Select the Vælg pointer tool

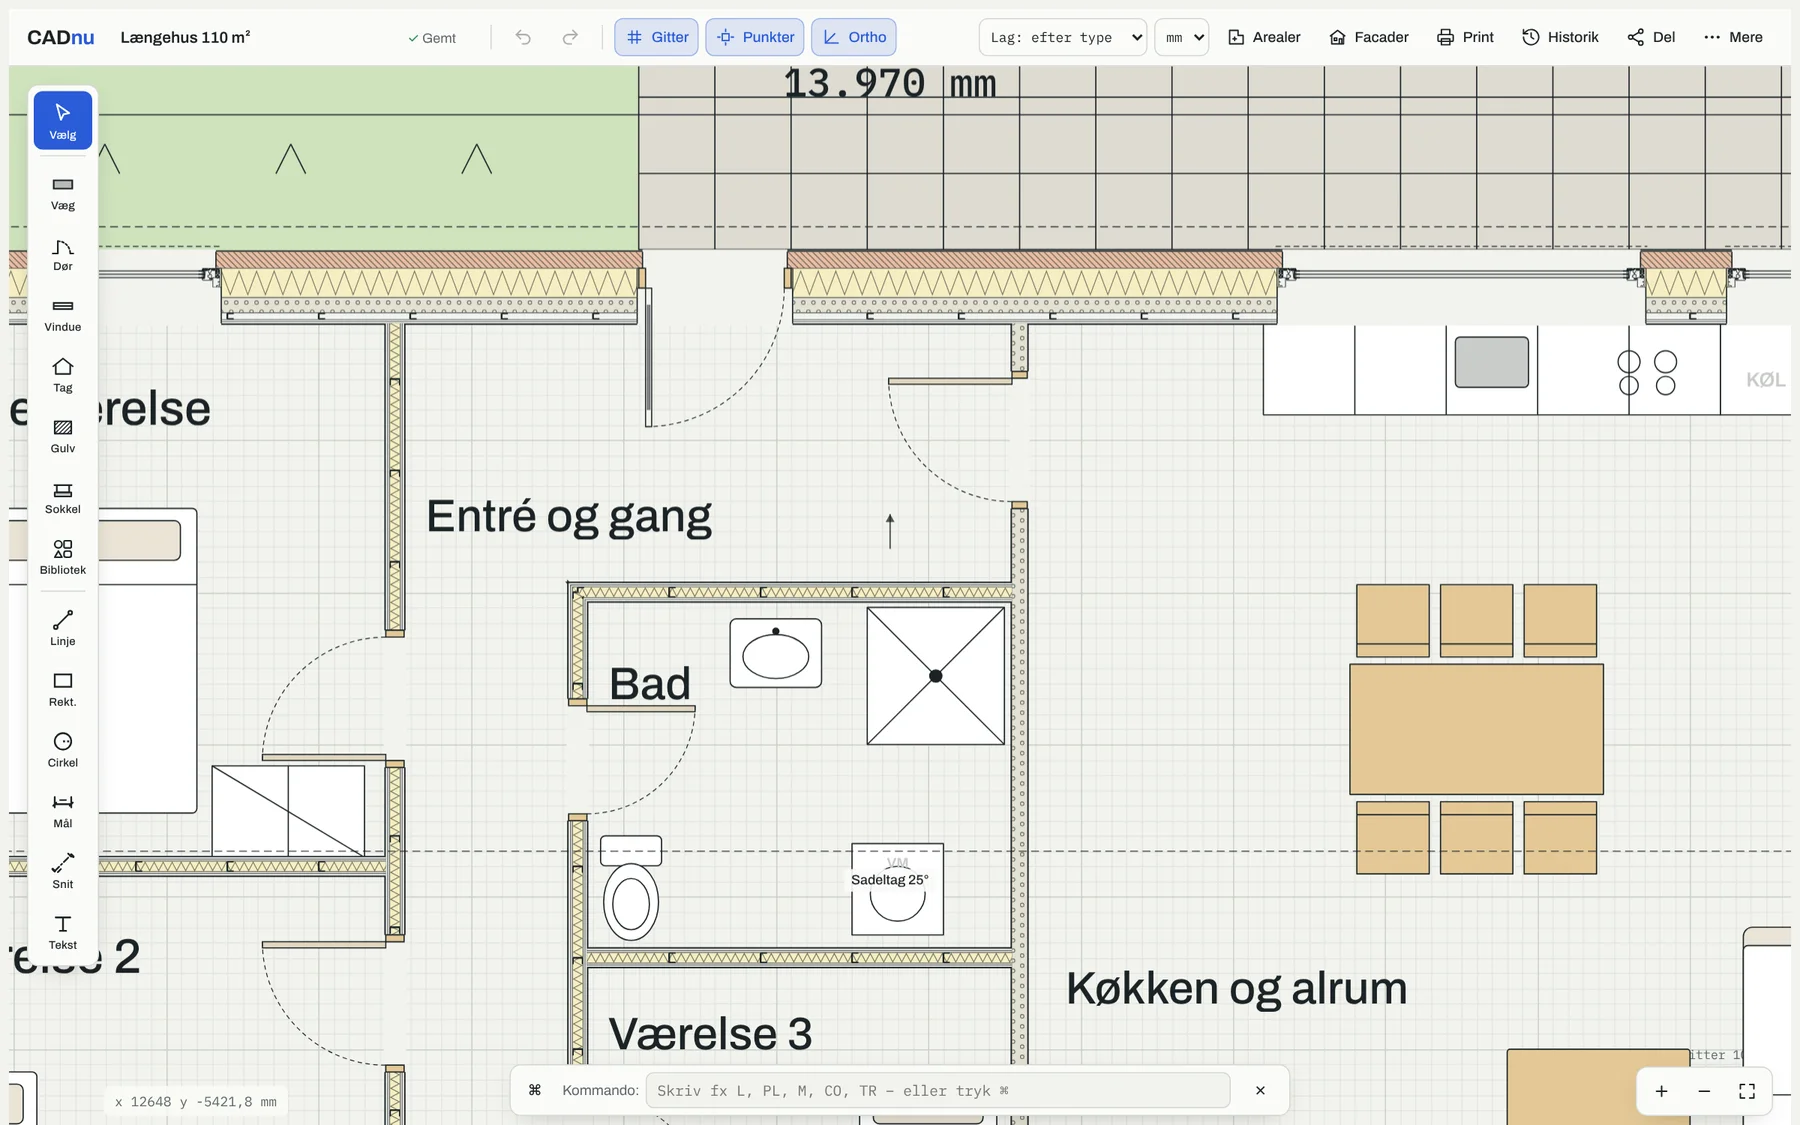coord(63,120)
